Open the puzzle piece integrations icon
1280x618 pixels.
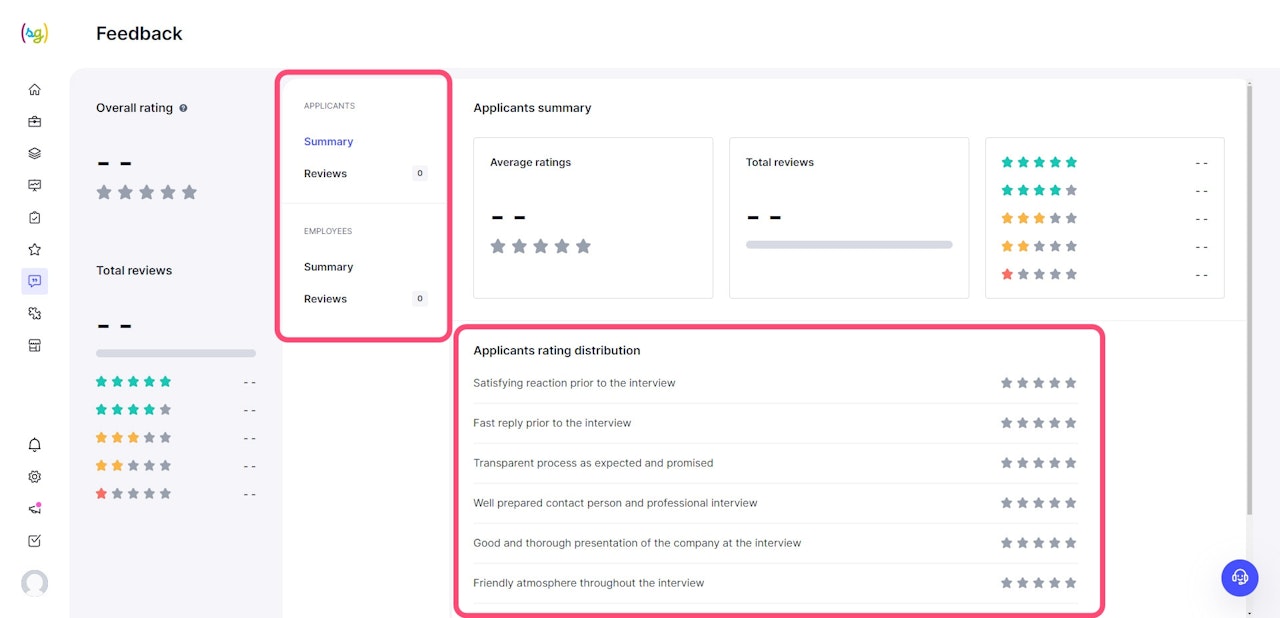click(35, 314)
